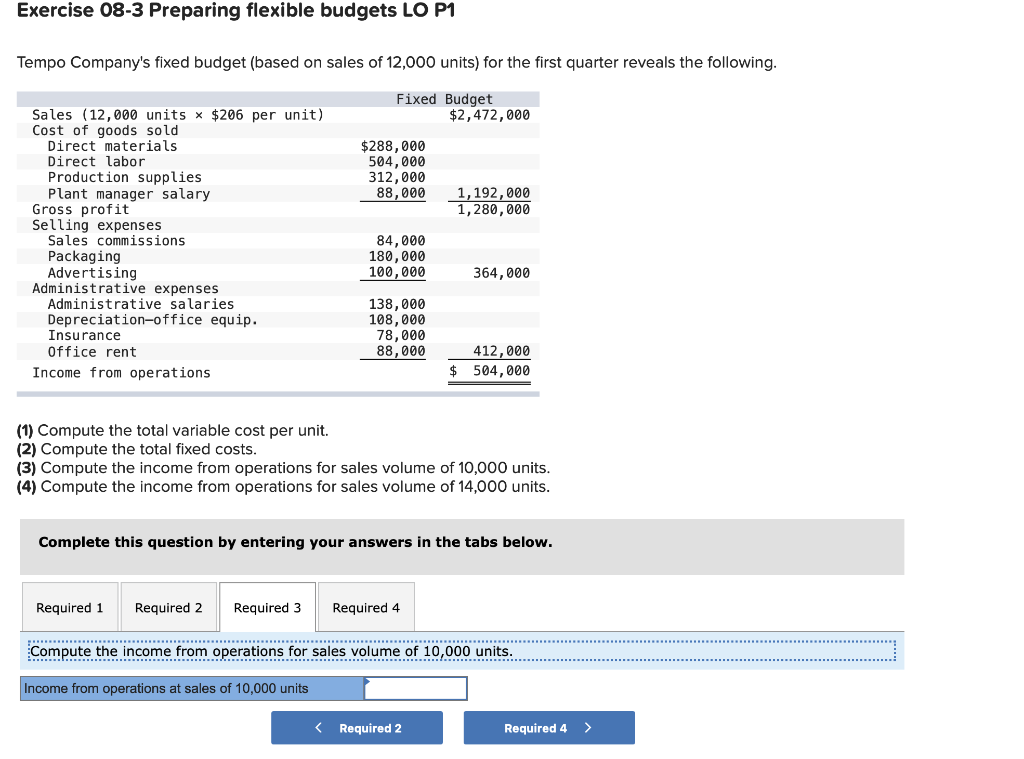The height and width of the screenshot is (759, 1024).
Task: Click the Gross profit value 1,280,000
Action: [x=494, y=210]
